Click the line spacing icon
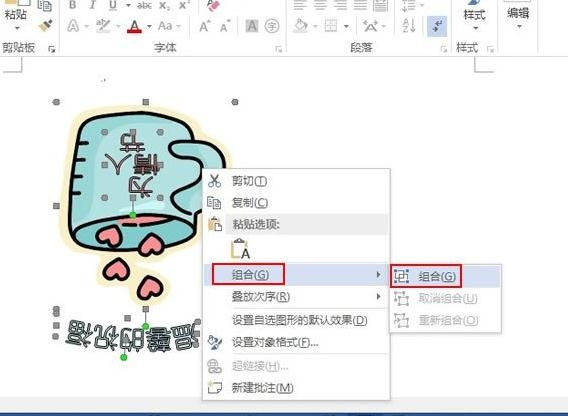 pyautogui.click(x=409, y=5)
